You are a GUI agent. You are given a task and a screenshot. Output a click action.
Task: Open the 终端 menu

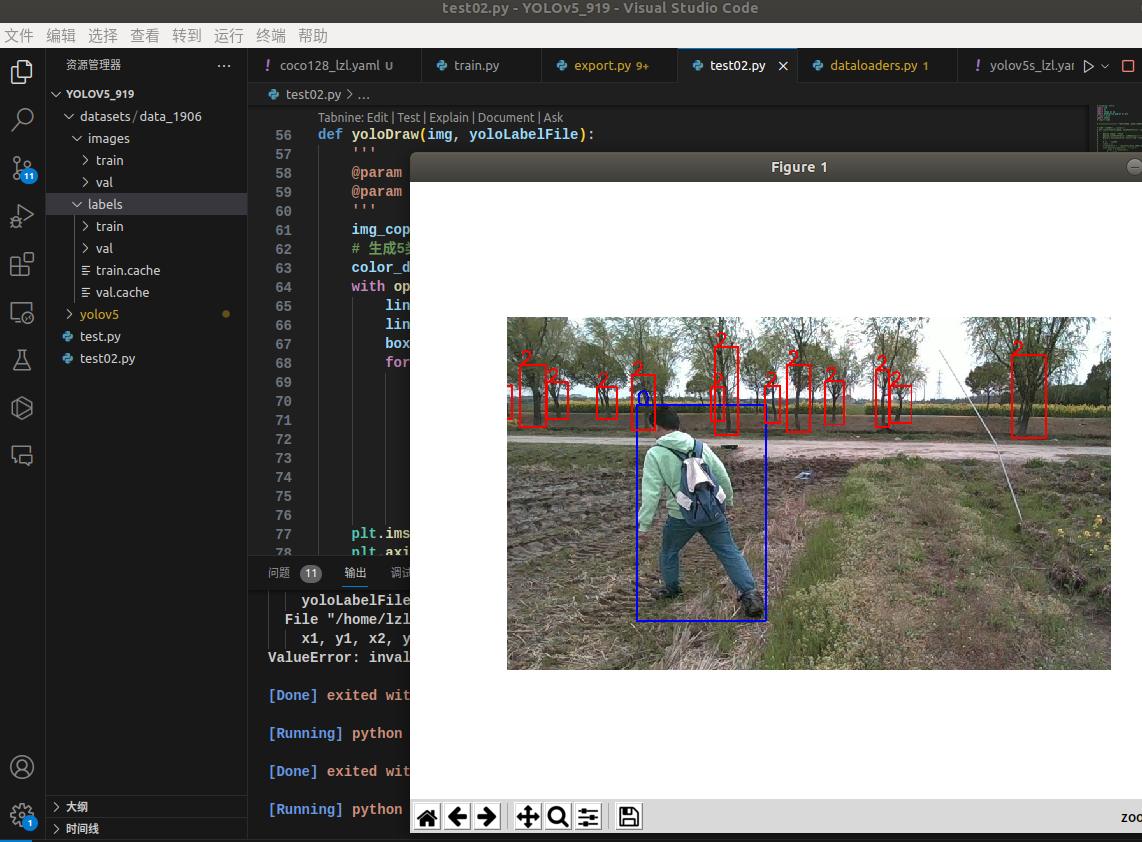tap(270, 36)
